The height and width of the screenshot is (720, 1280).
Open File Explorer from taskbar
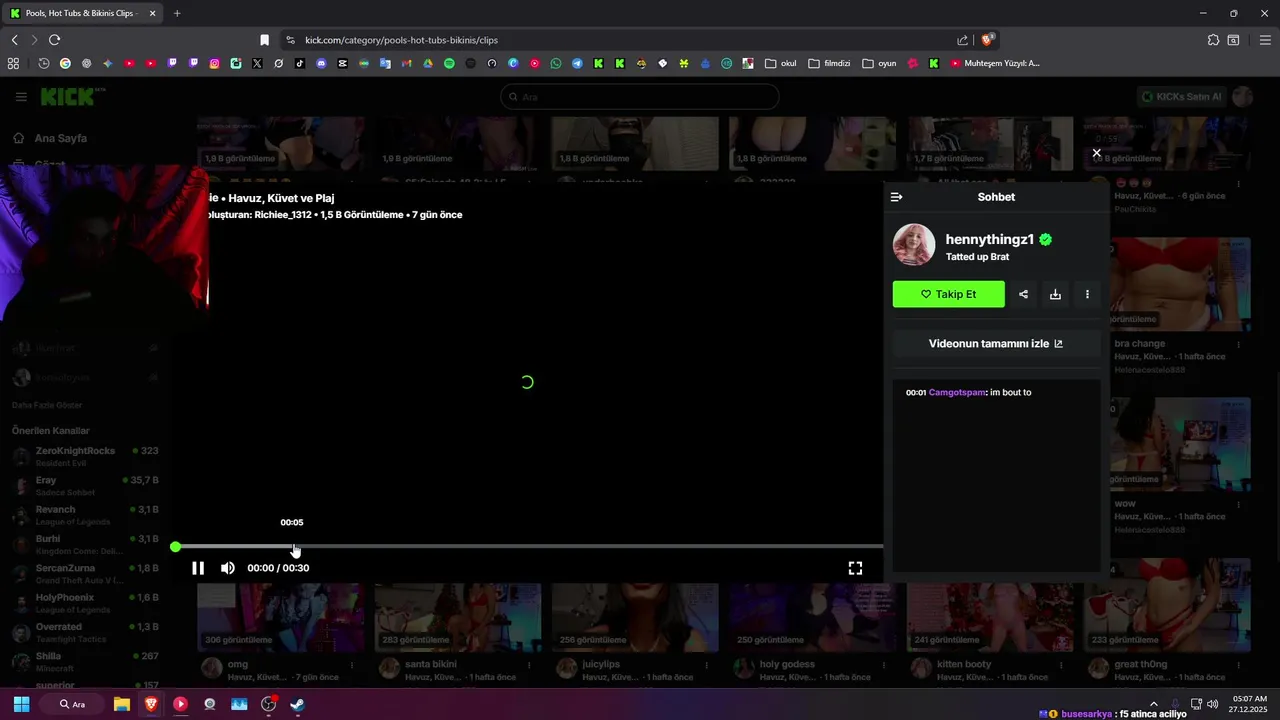click(121, 704)
